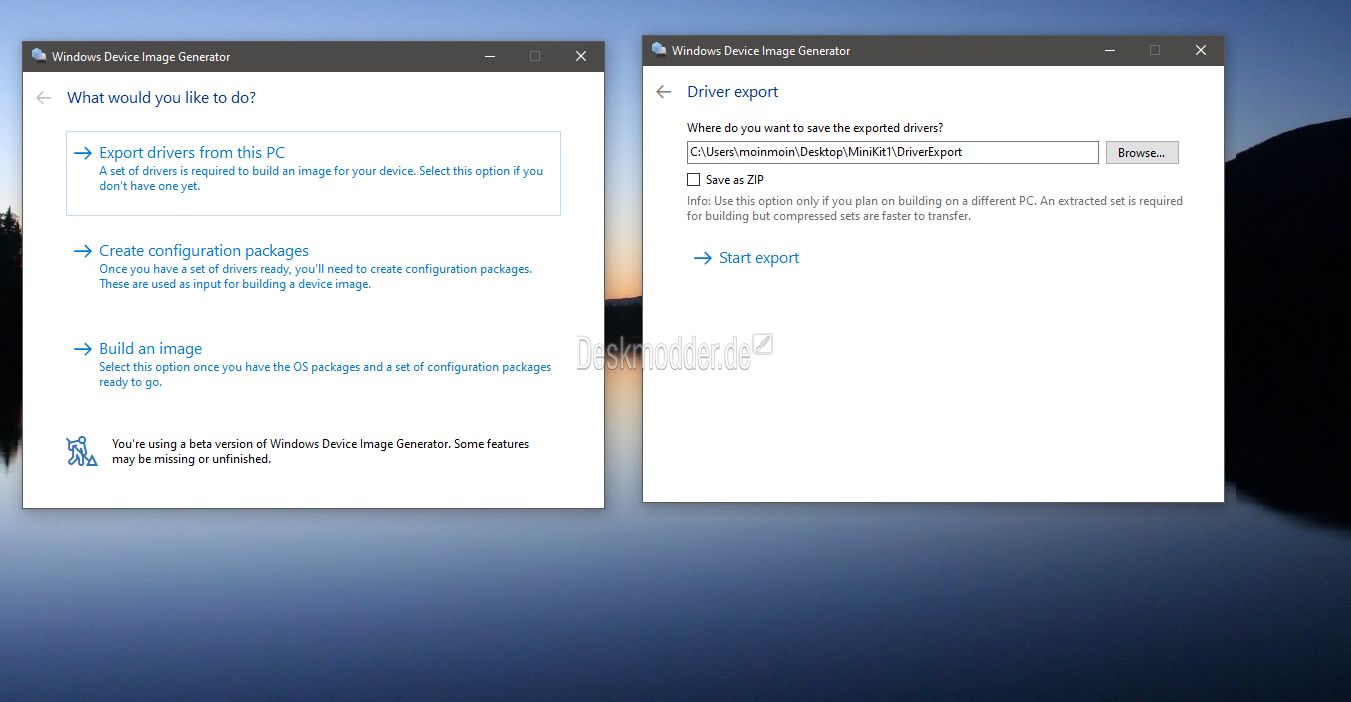Screen dimensions: 1351x702
Task: Click the beta version construction worker icon
Action: pos(82,451)
